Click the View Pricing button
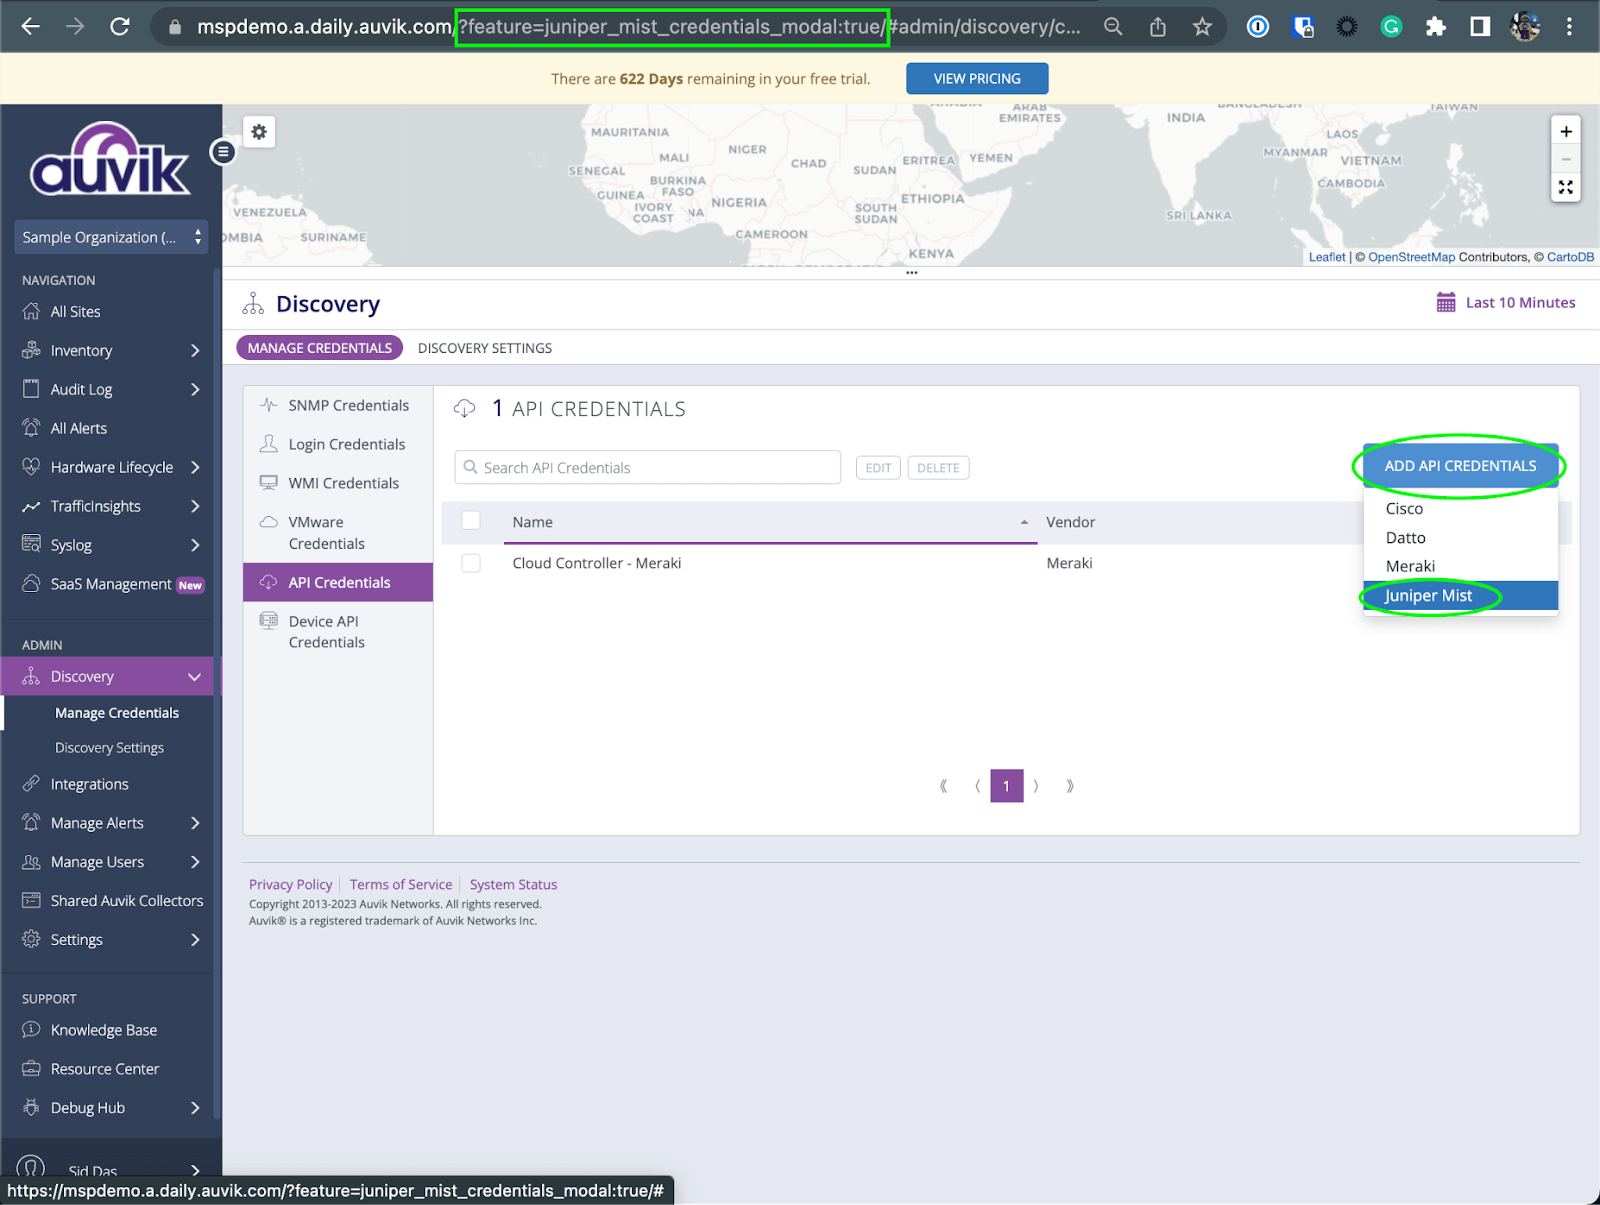 pyautogui.click(x=976, y=78)
